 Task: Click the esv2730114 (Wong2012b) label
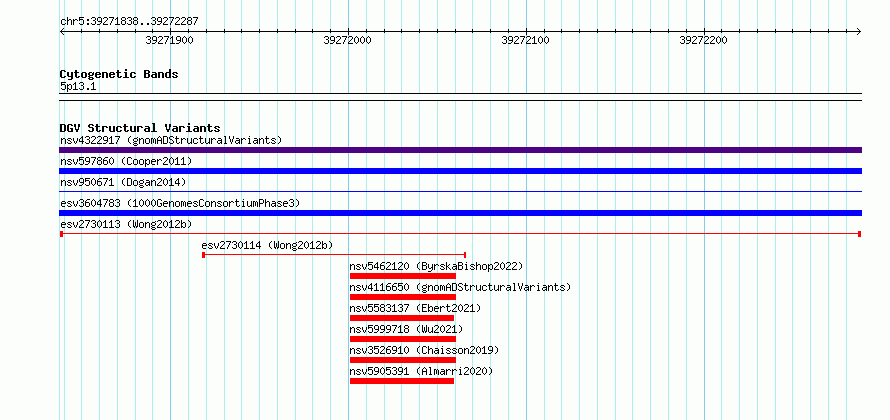coord(267,245)
